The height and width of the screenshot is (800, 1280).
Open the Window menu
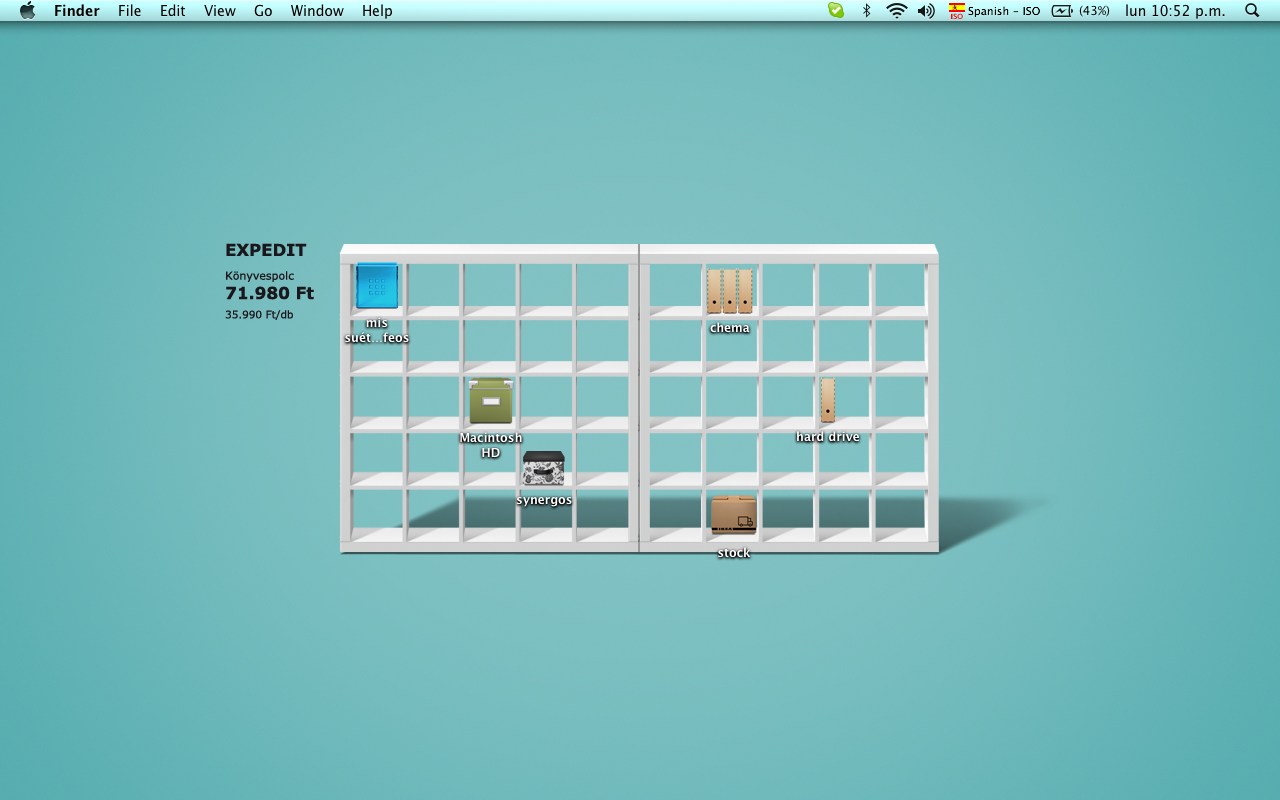tap(317, 11)
